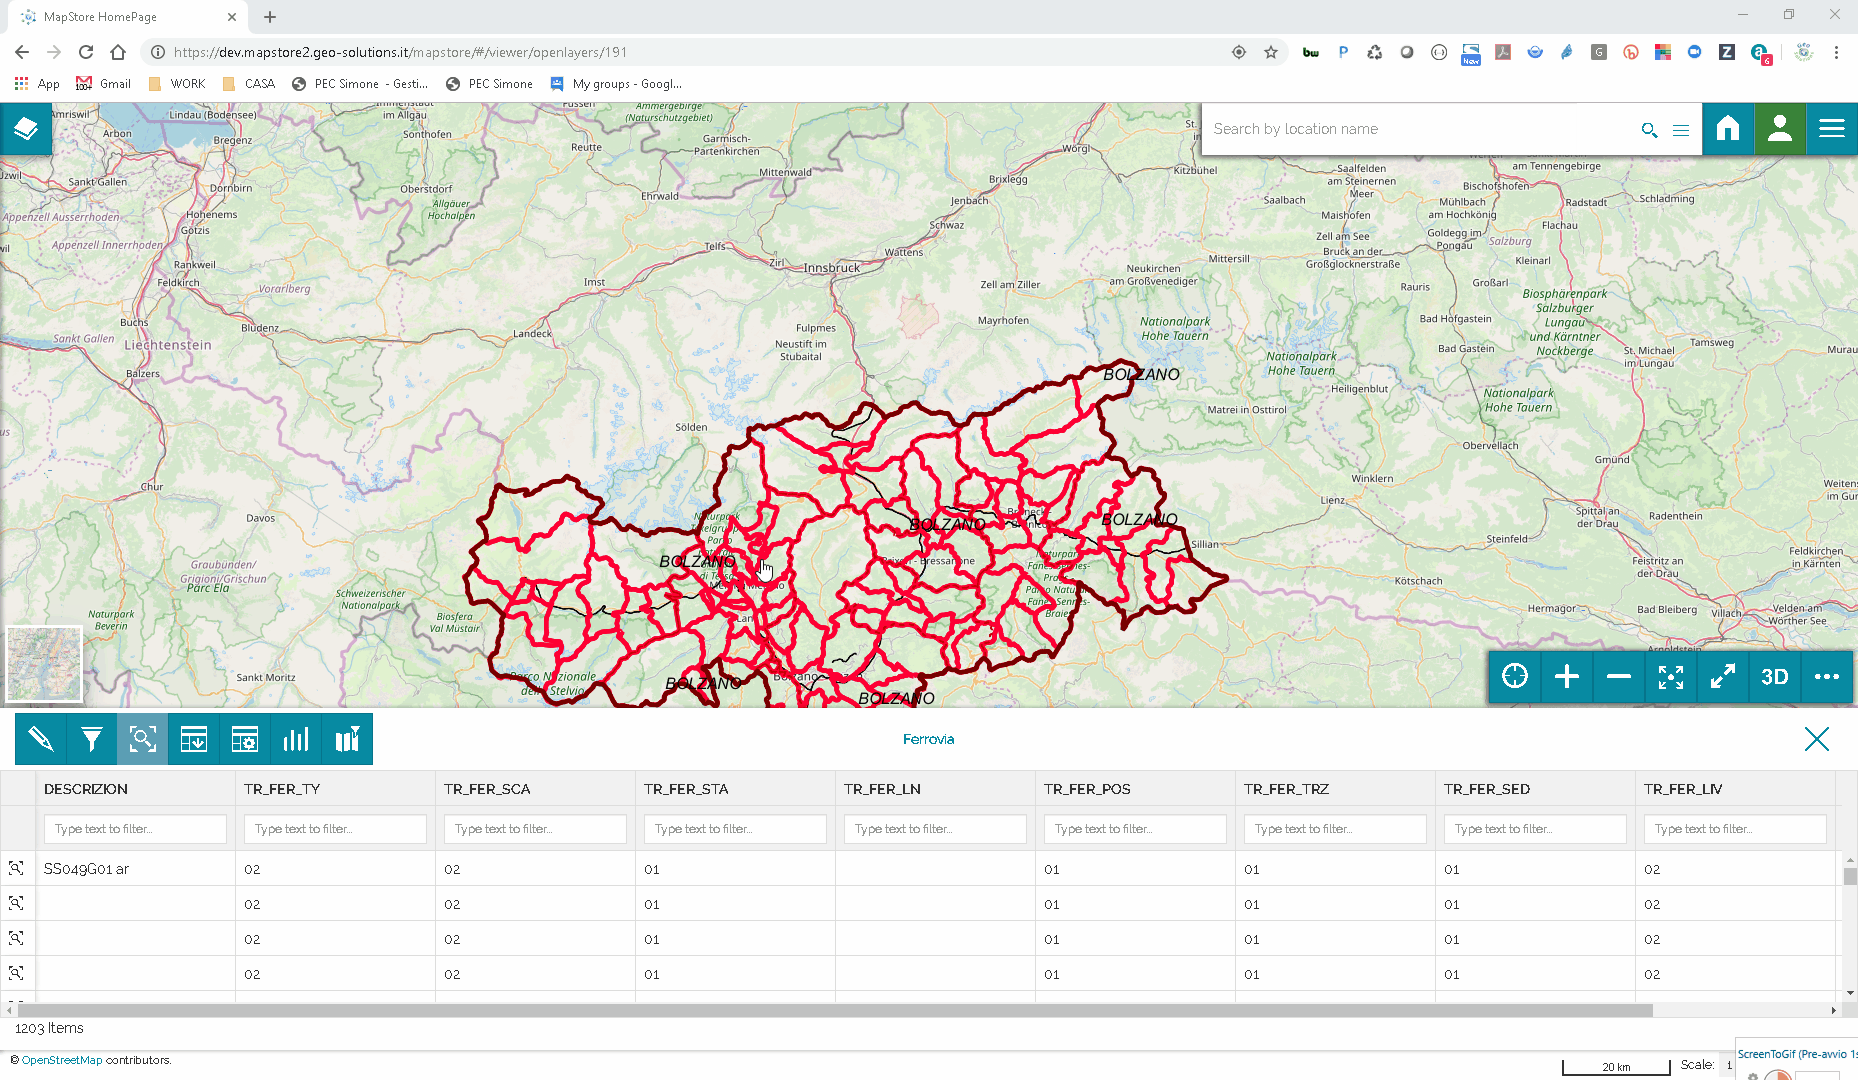The image size is (1858, 1080).
Task: Zoom out with the minus button
Action: point(1619,677)
